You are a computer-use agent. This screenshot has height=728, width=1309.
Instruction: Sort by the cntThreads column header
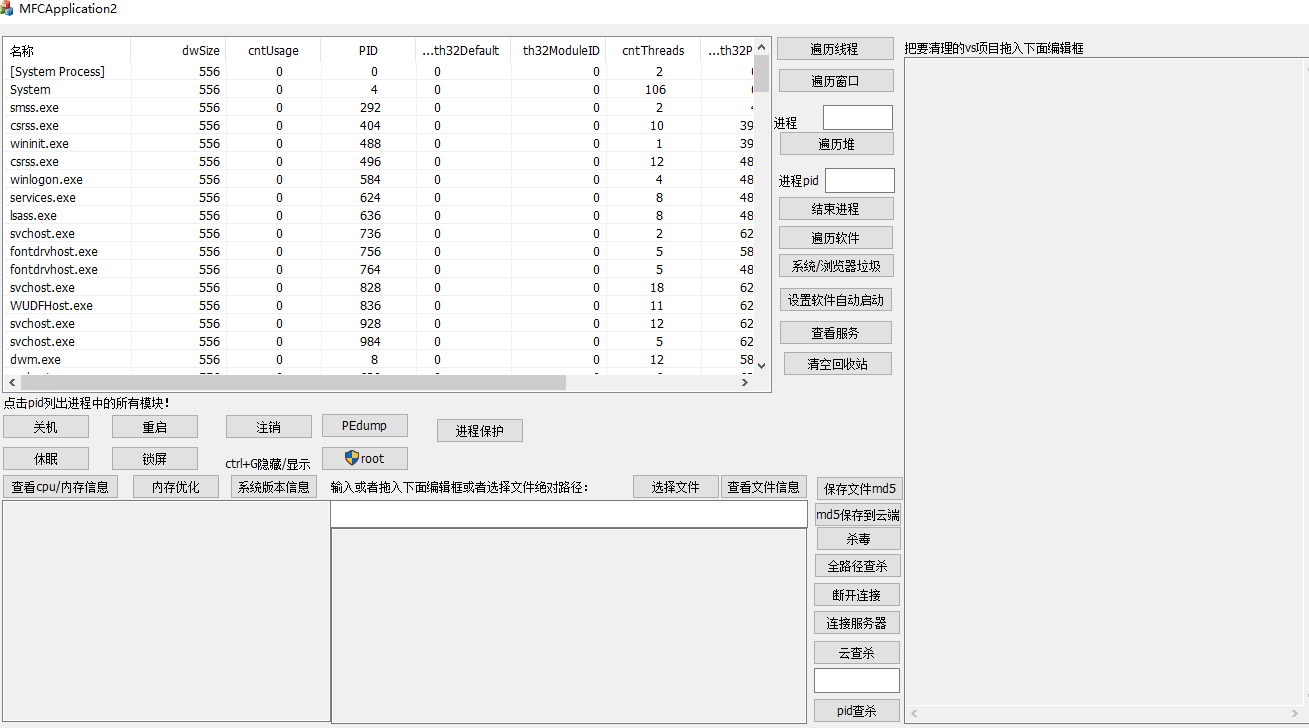pyautogui.click(x=653, y=50)
